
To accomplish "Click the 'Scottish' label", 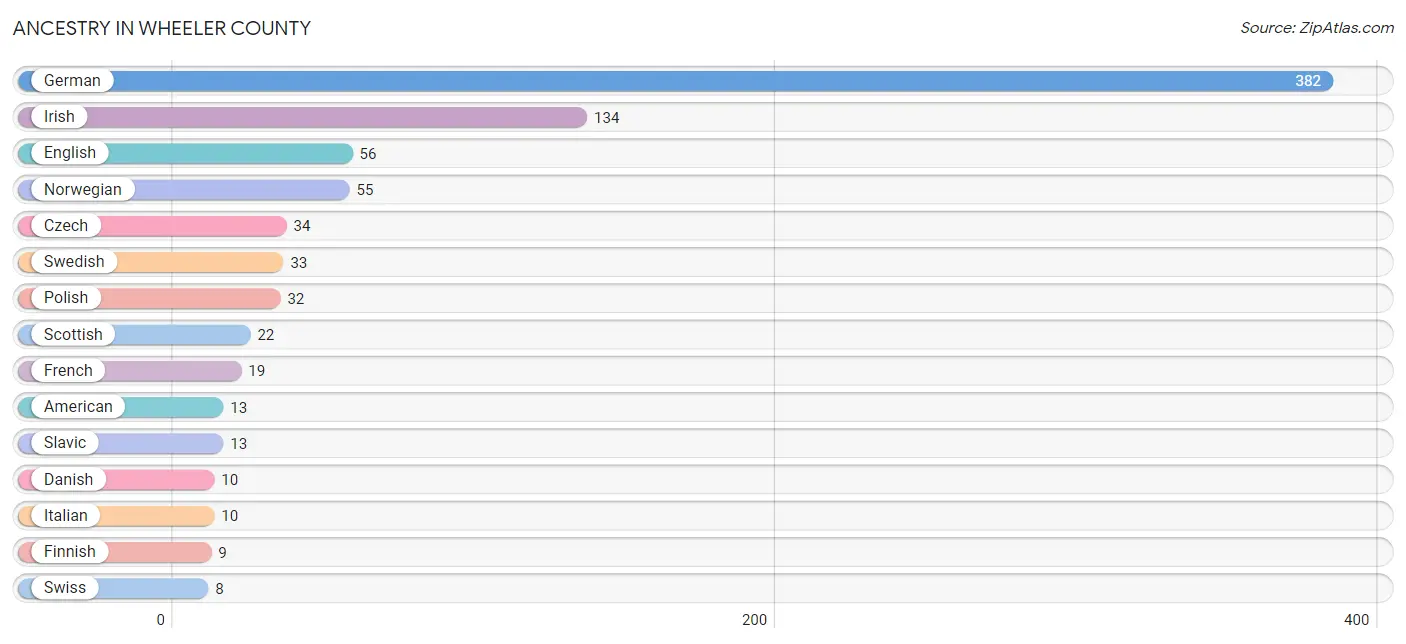I will (73, 334).
